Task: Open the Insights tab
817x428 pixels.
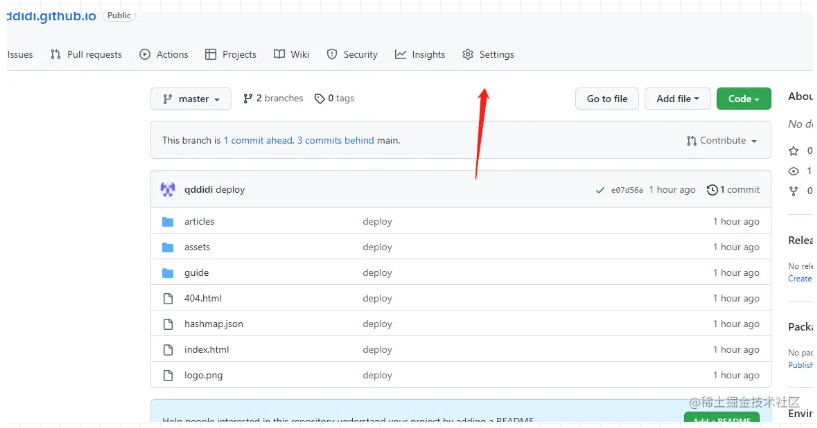Action: (420, 55)
